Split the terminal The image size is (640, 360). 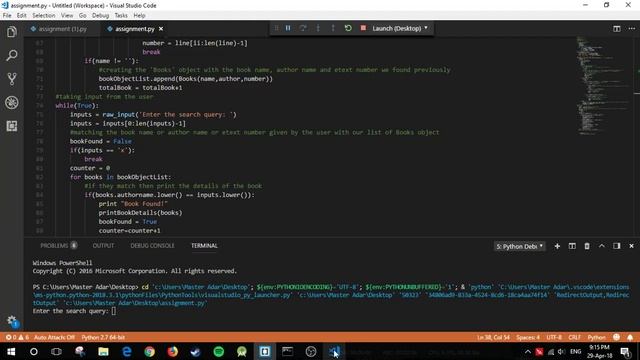[572, 246]
